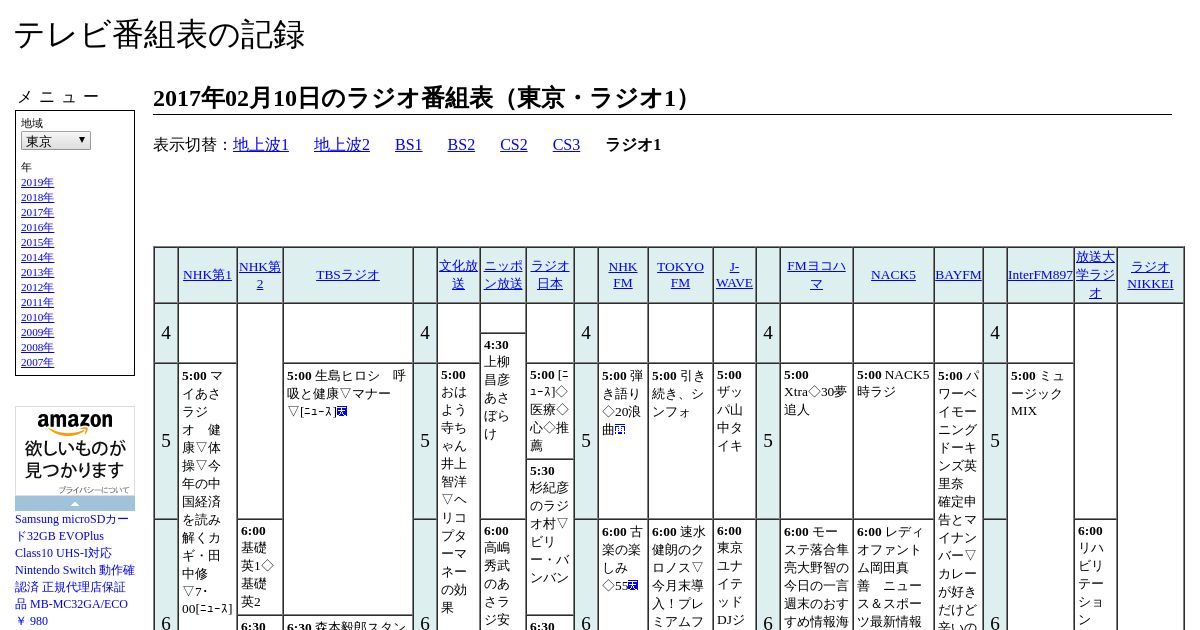Collapse the Amazon ad arrow bar
1200x630 pixels.
[x=75, y=503]
